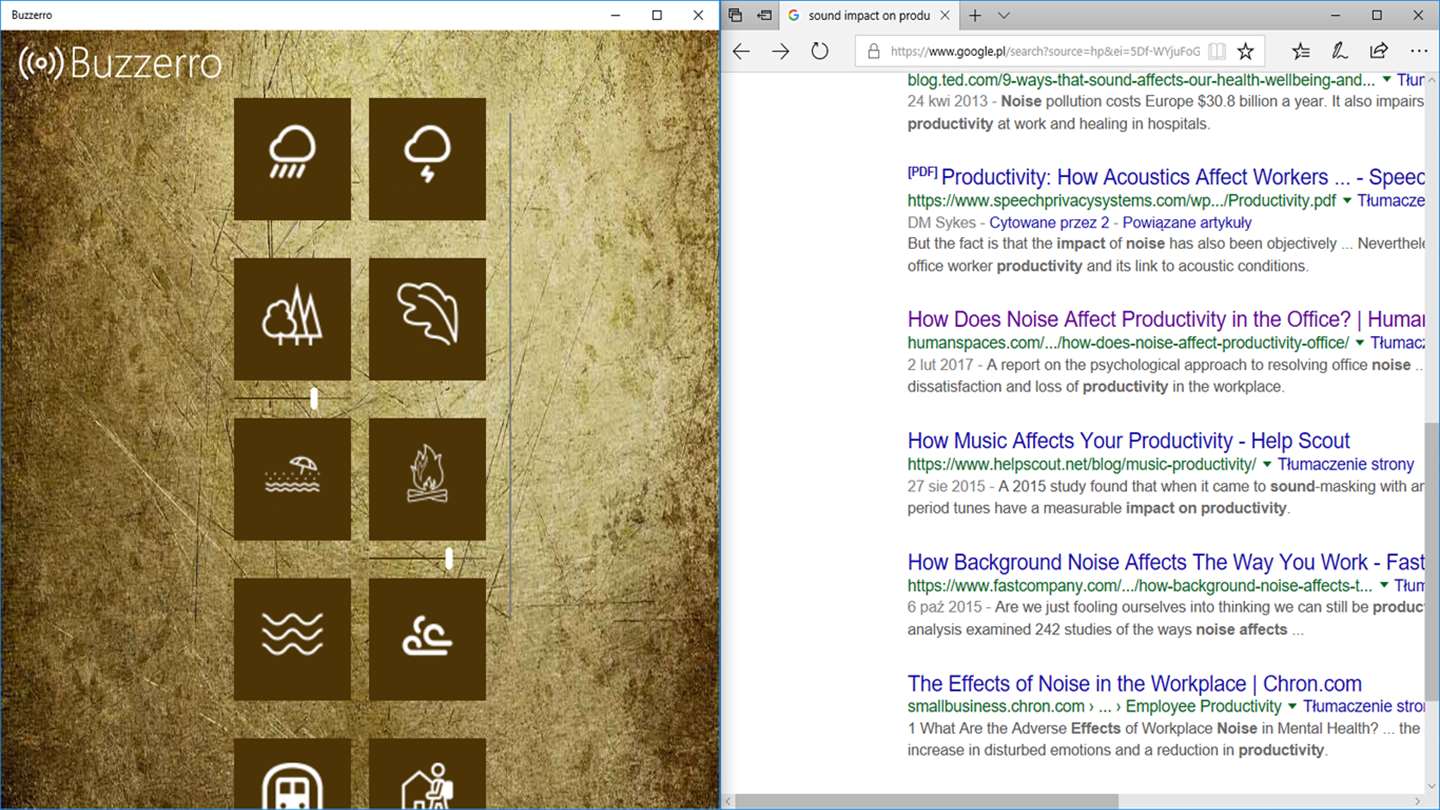
Task: Show the tabs you've set aside
Action: [x=735, y=15]
